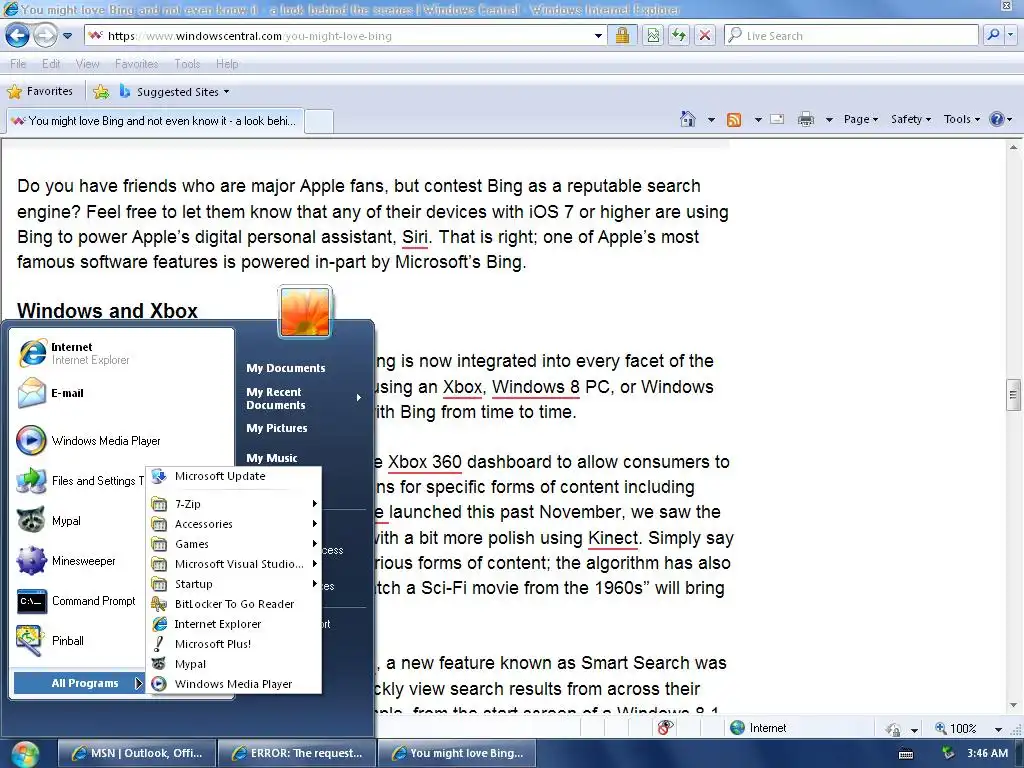The image size is (1024, 768).
Task: Open My Pictures in the Start menu
Action: tap(276, 428)
